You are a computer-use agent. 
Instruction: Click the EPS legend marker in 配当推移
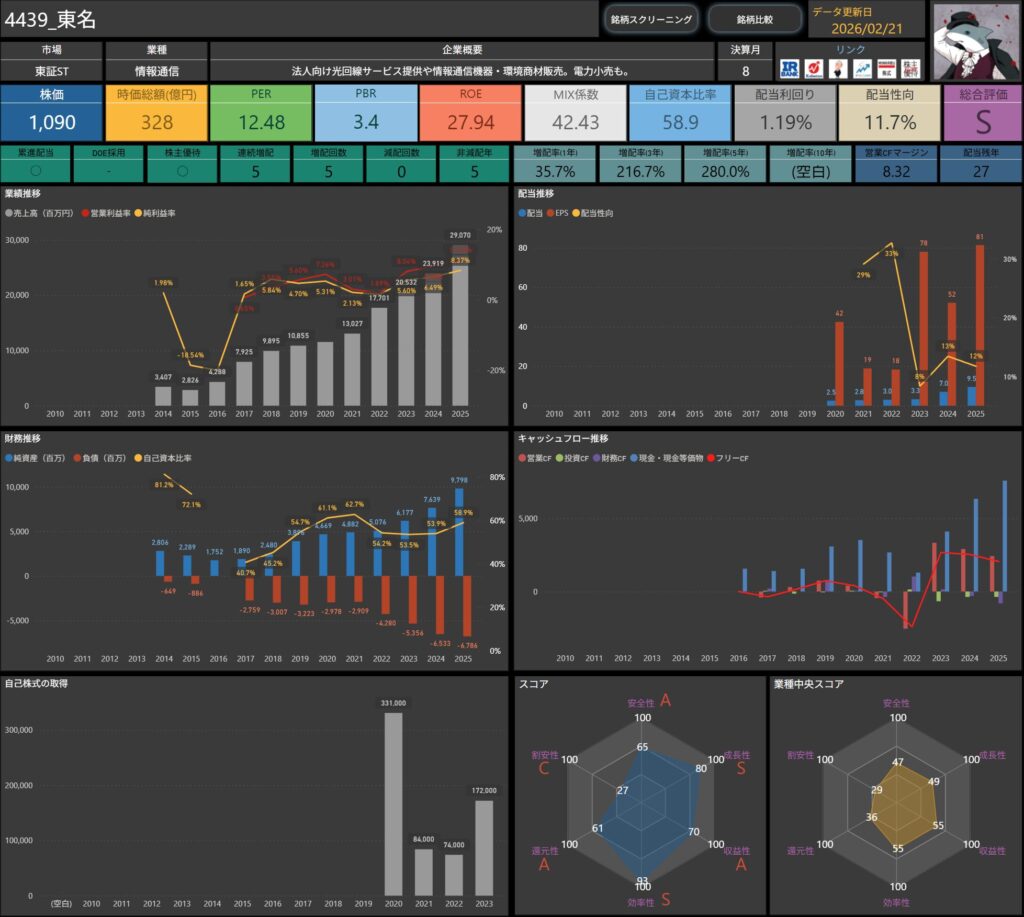point(550,214)
